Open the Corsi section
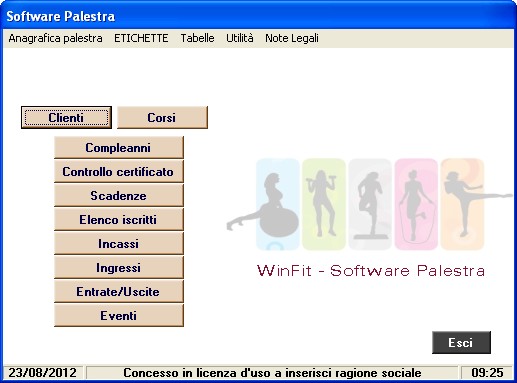The image size is (517, 383). 162,117
